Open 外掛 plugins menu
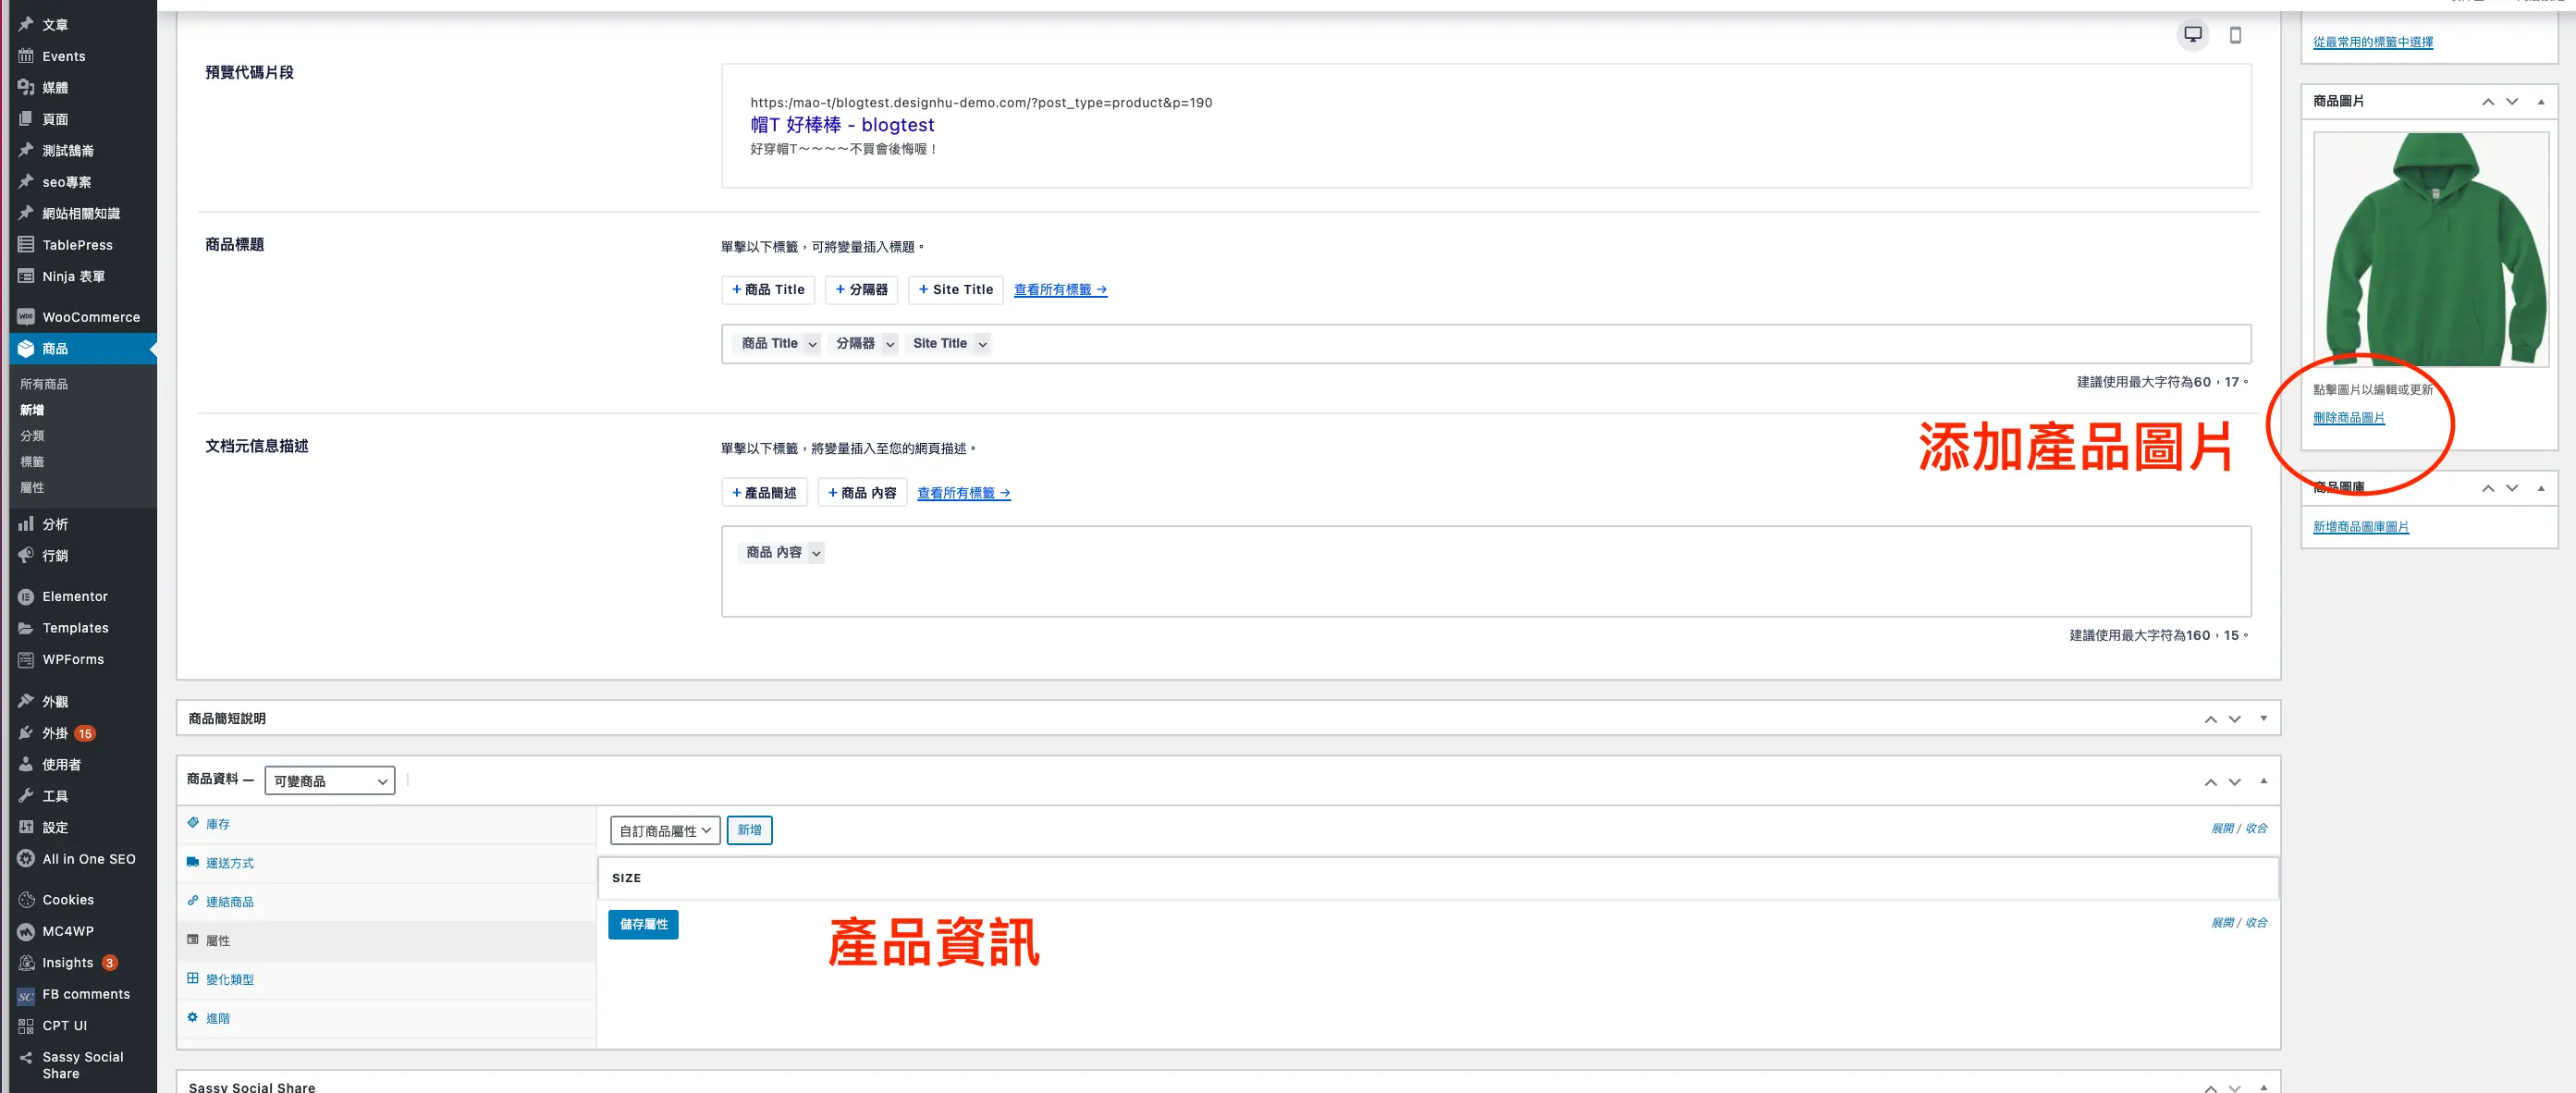2576x1093 pixels. click(x=55, y=733)
